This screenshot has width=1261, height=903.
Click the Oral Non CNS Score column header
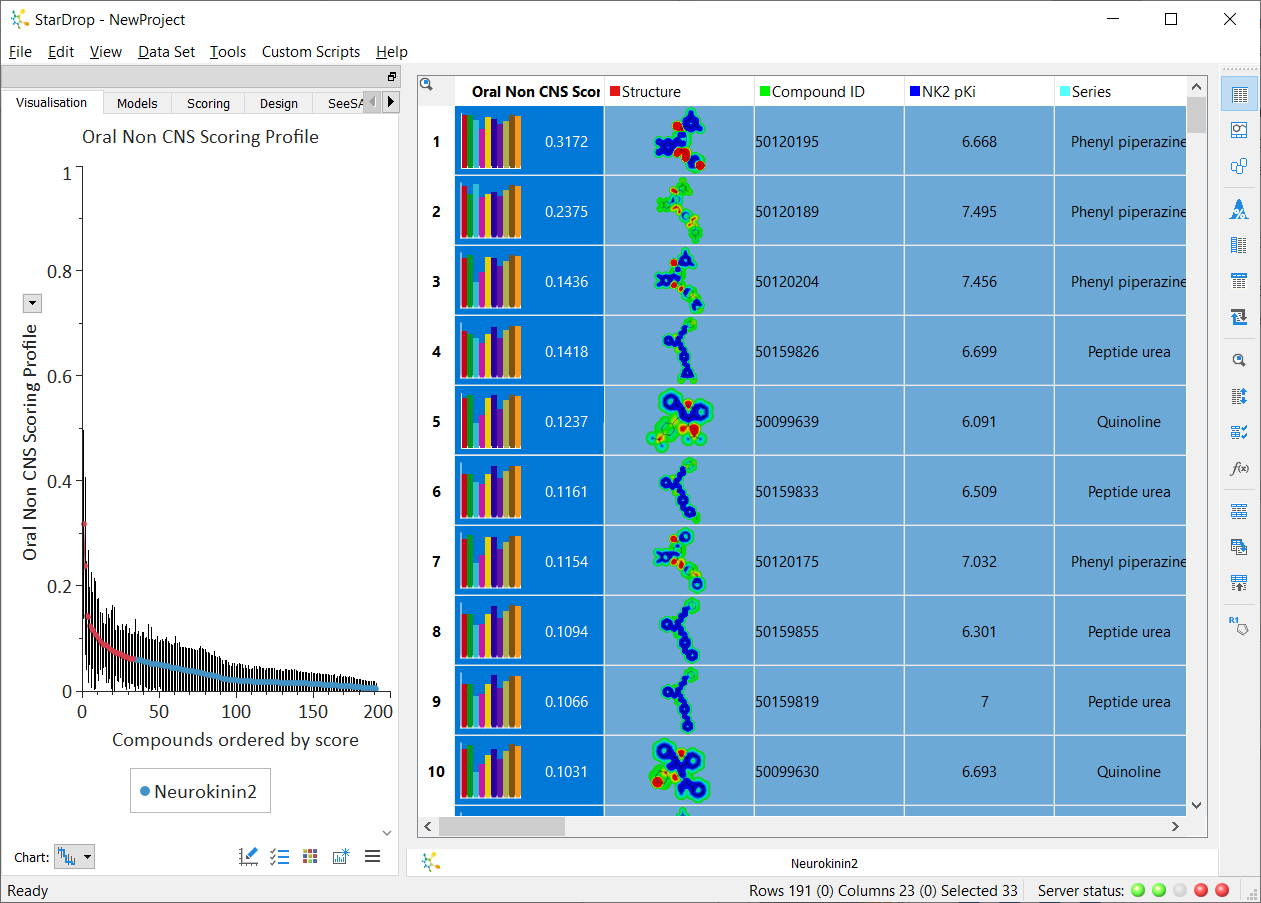530,91
